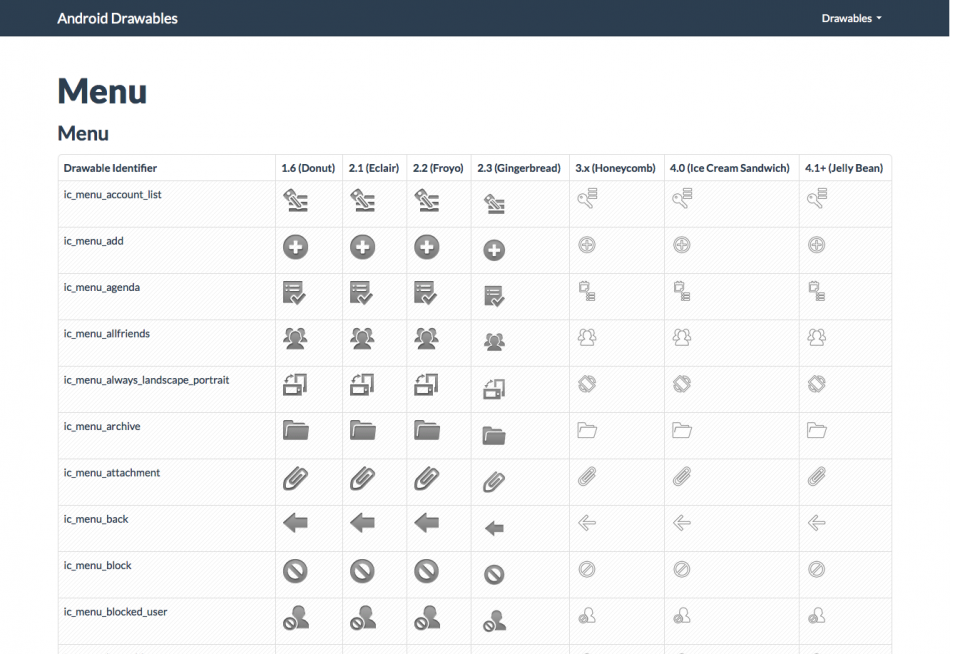Follow the ic_menu_archive link

click(x=100, y=426)
